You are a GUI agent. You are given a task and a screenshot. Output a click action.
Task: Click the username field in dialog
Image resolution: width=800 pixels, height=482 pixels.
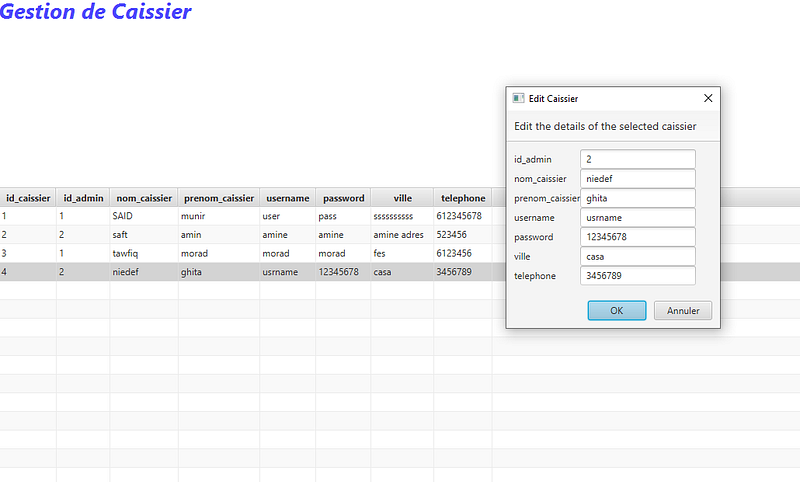click(638, 218)
